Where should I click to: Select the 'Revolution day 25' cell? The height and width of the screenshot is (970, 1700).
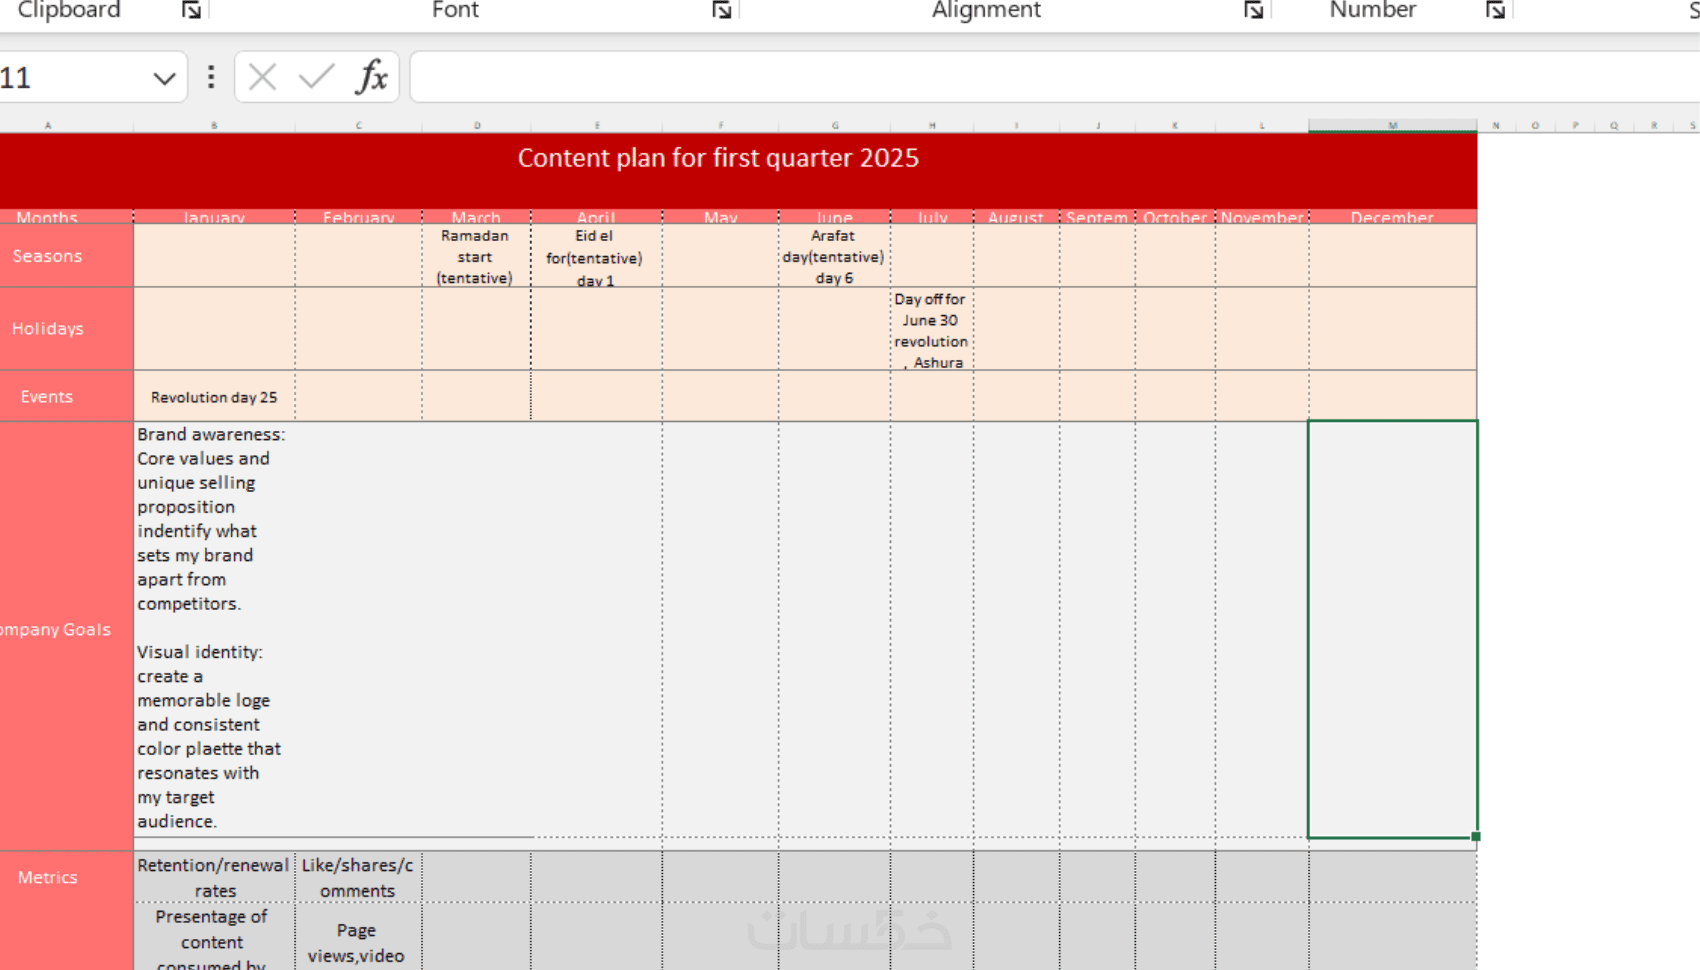point(214,397)
